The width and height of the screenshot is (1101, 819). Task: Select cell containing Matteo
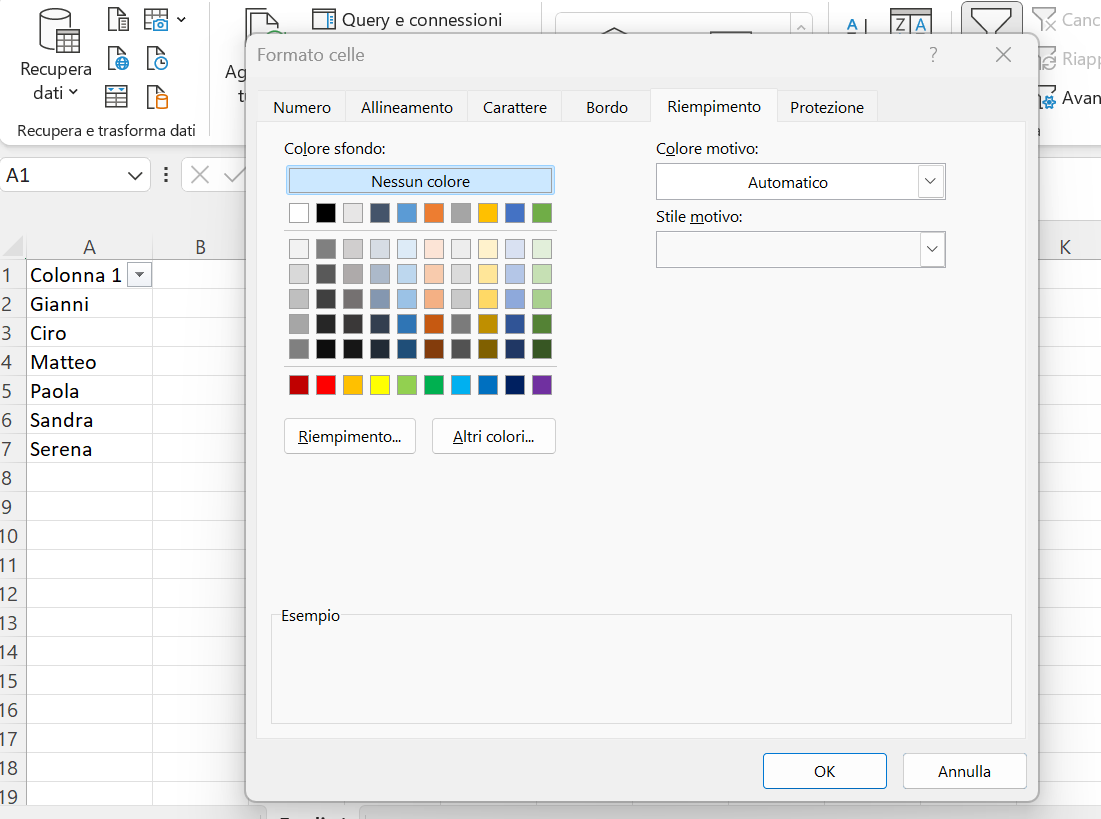coord(89,362)
